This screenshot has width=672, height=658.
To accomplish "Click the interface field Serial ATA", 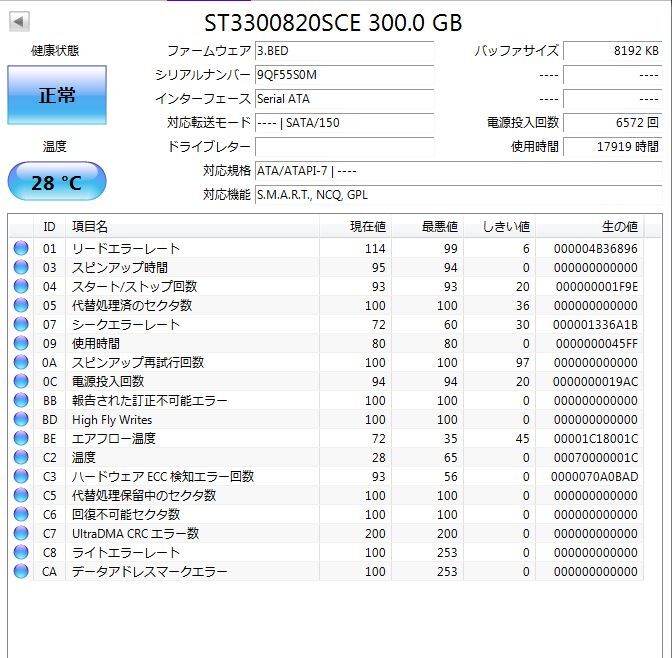I will click(345, 99).
